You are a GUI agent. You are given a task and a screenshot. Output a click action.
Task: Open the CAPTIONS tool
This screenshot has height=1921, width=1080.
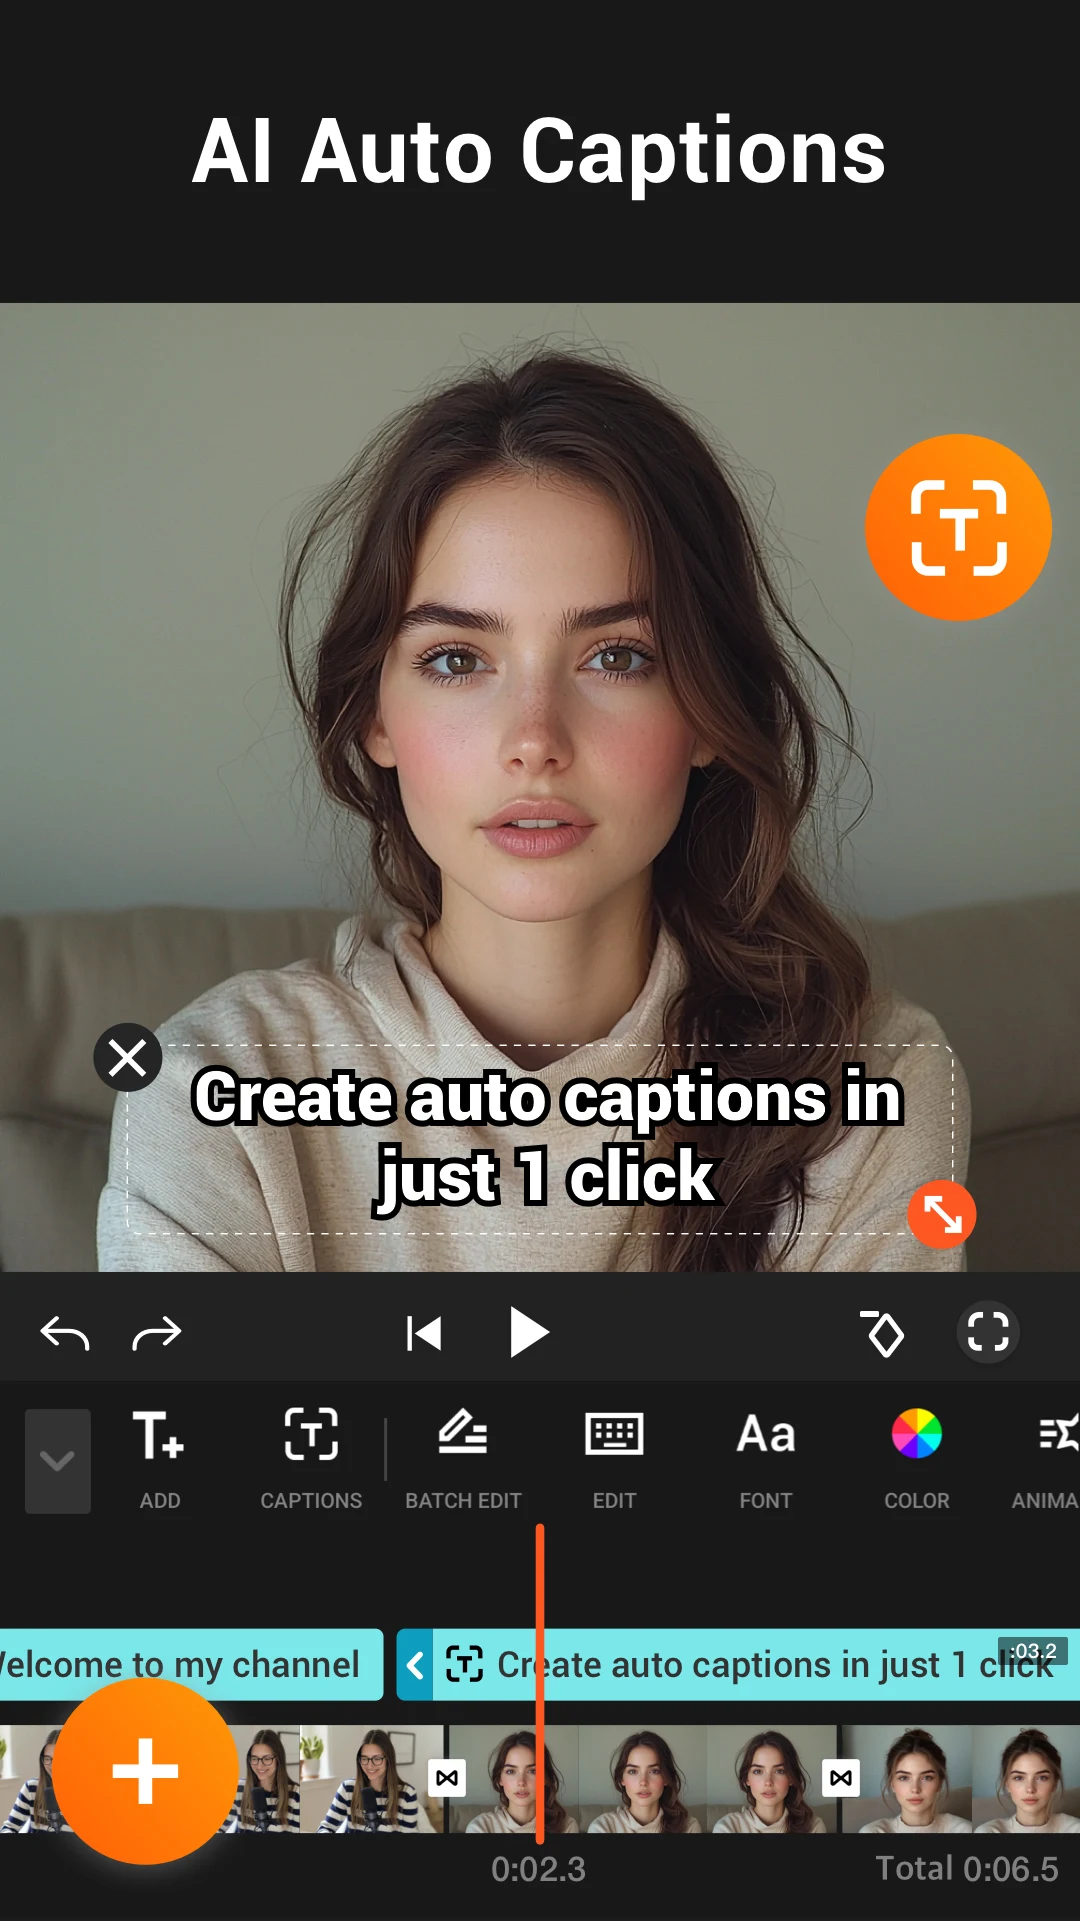coord(311,1459)
